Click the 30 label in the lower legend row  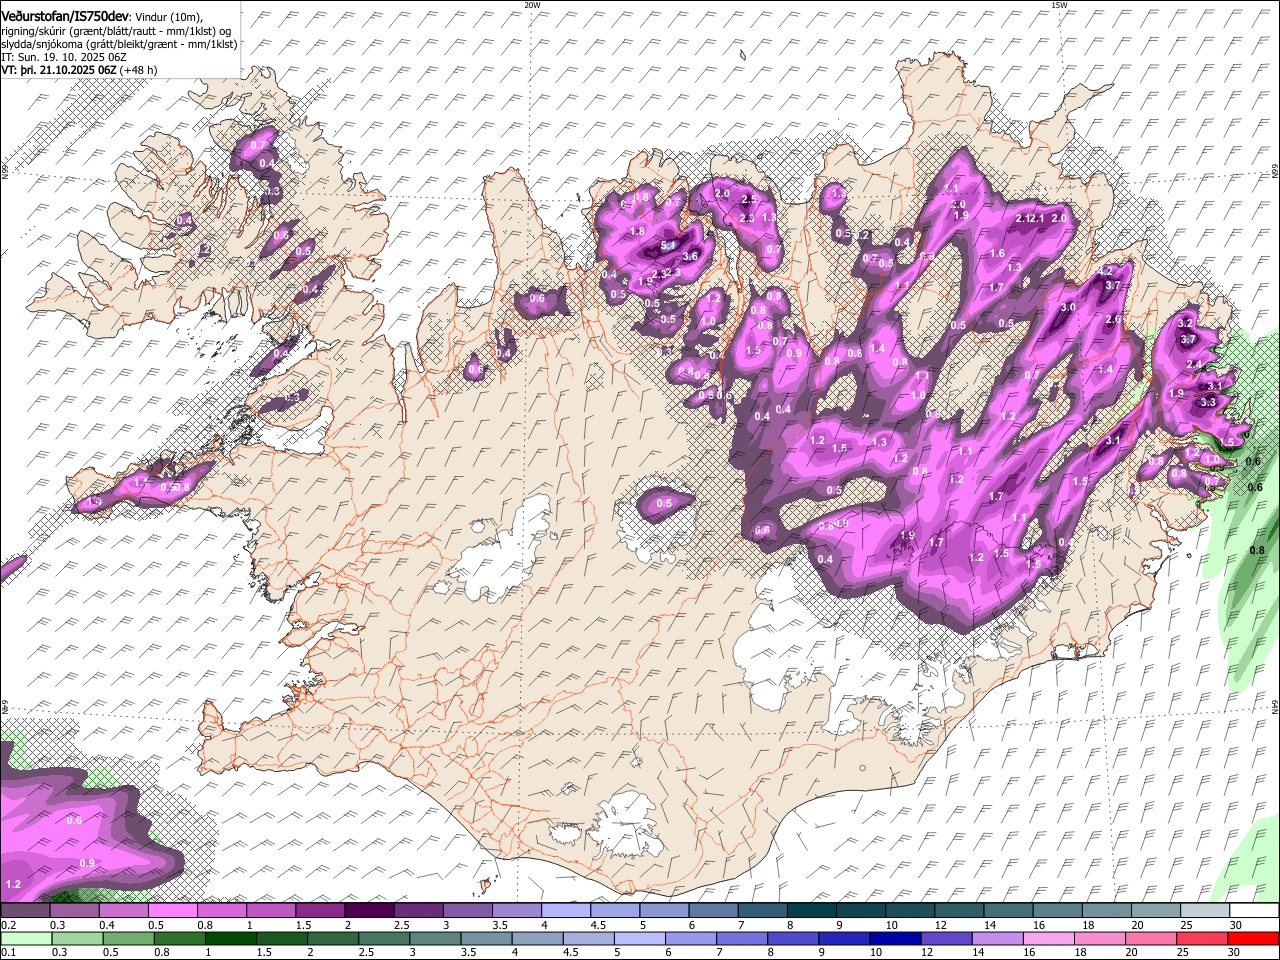point(1236,952)
